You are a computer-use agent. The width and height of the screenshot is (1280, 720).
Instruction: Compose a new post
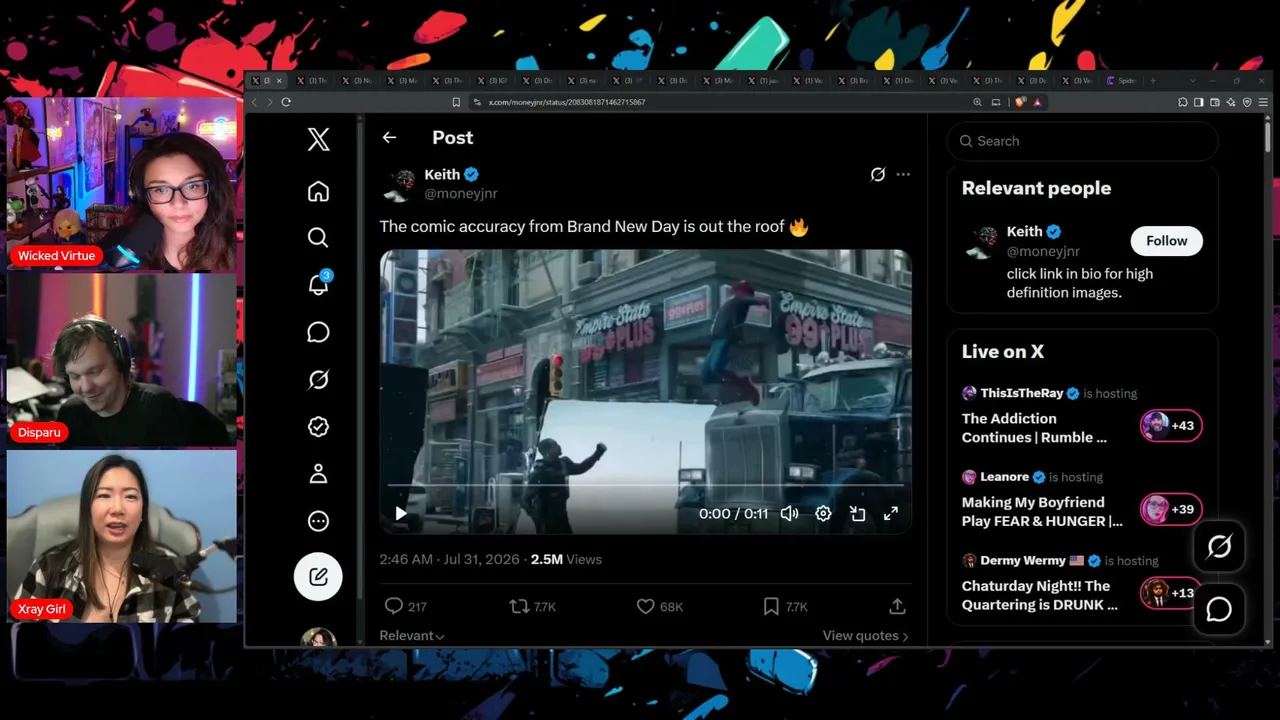318,576
